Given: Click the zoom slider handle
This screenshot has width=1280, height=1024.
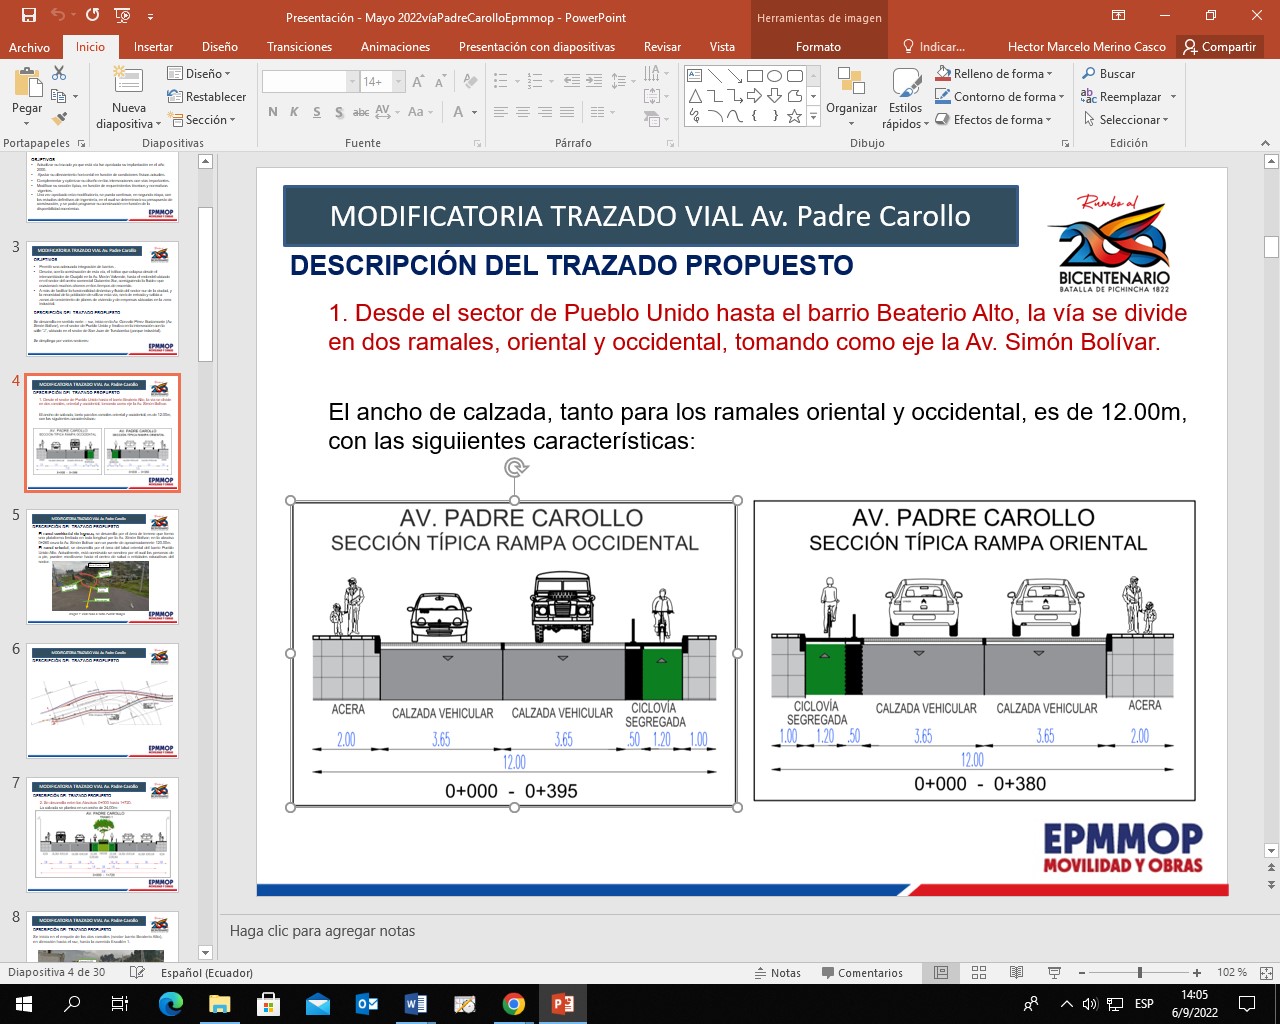Looking at the screenshot, I should coord(1139,973).
